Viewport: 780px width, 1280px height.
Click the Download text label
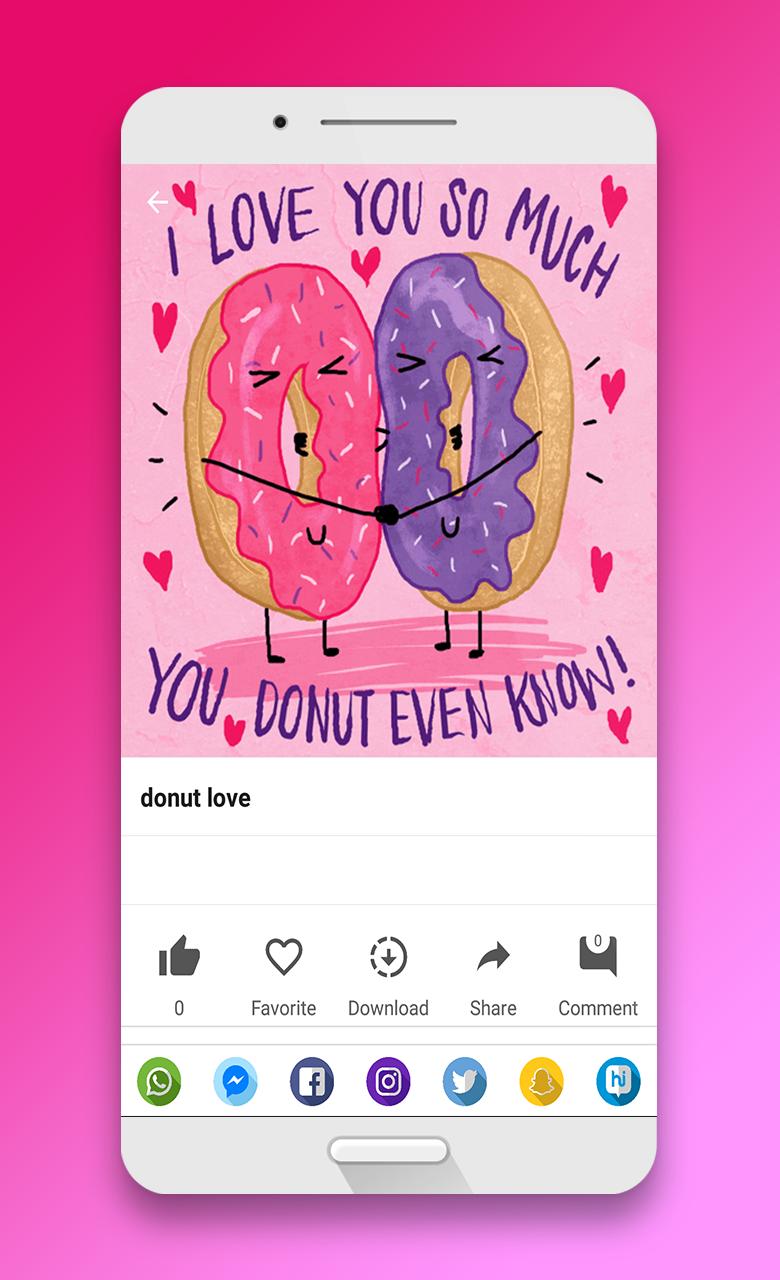pyautogui.click(x=388, y=1008)
